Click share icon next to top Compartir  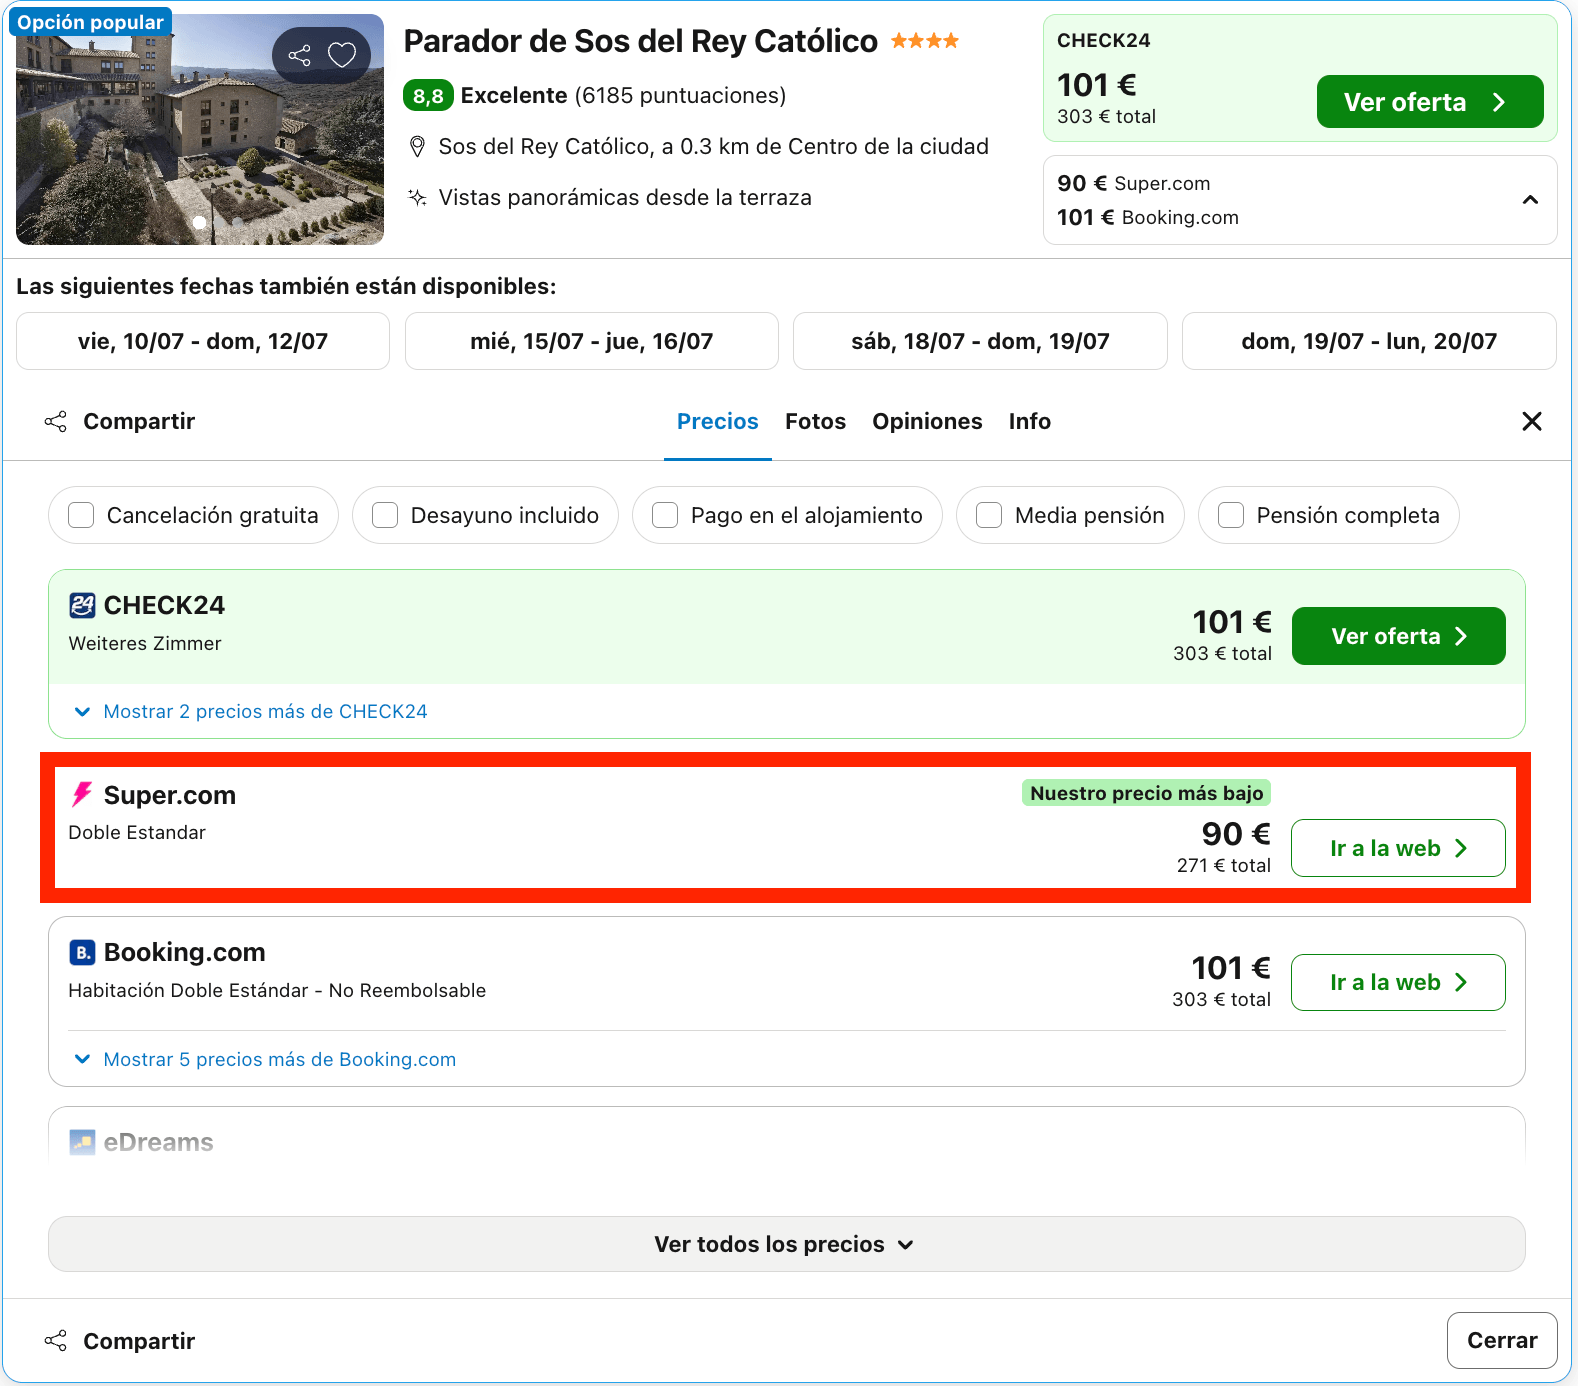click(56, 421)
